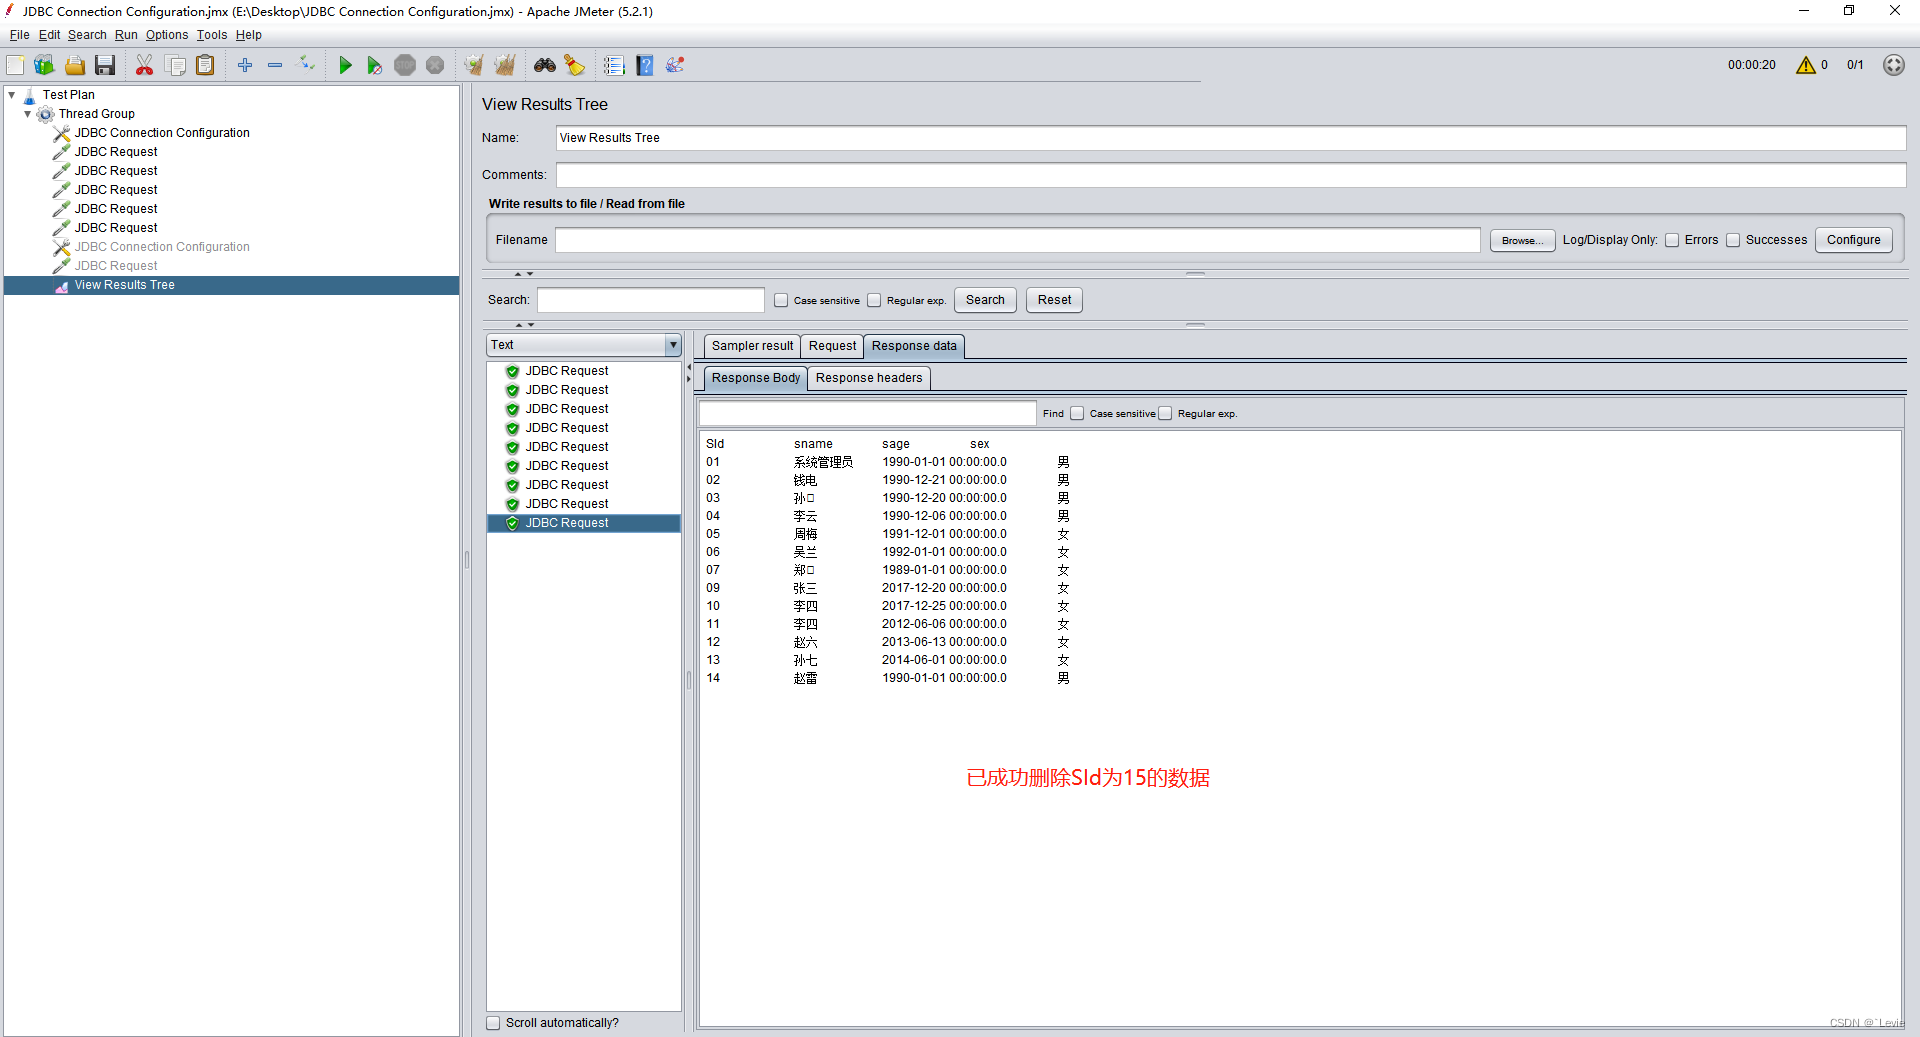The height and width of the screenshot is (1037, 1920).
Task: Collapse the Thread Group node
Action: pos(28,113)
